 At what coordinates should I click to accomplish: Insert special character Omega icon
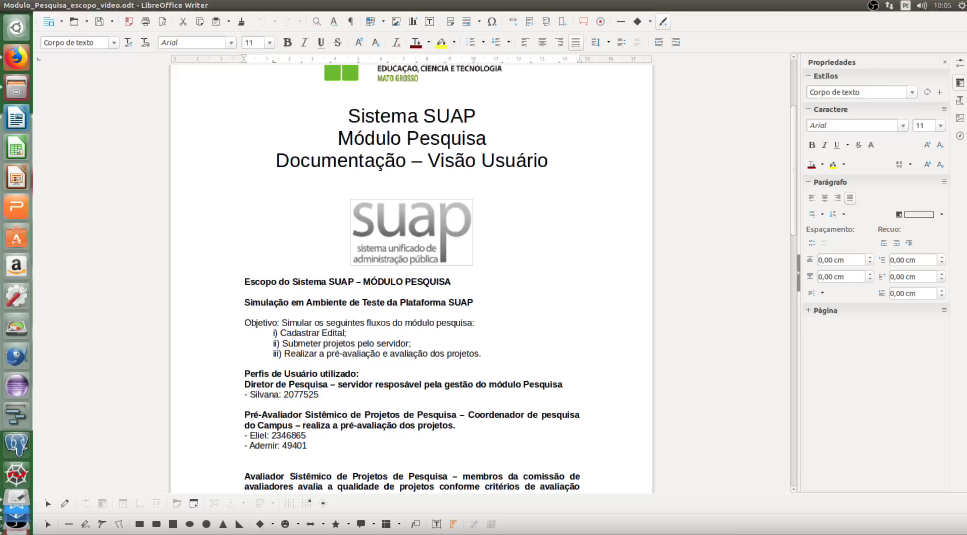coord(492,22)
